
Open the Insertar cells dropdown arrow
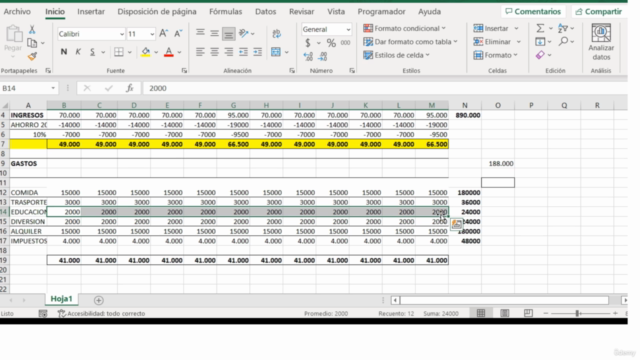point(516,28)
